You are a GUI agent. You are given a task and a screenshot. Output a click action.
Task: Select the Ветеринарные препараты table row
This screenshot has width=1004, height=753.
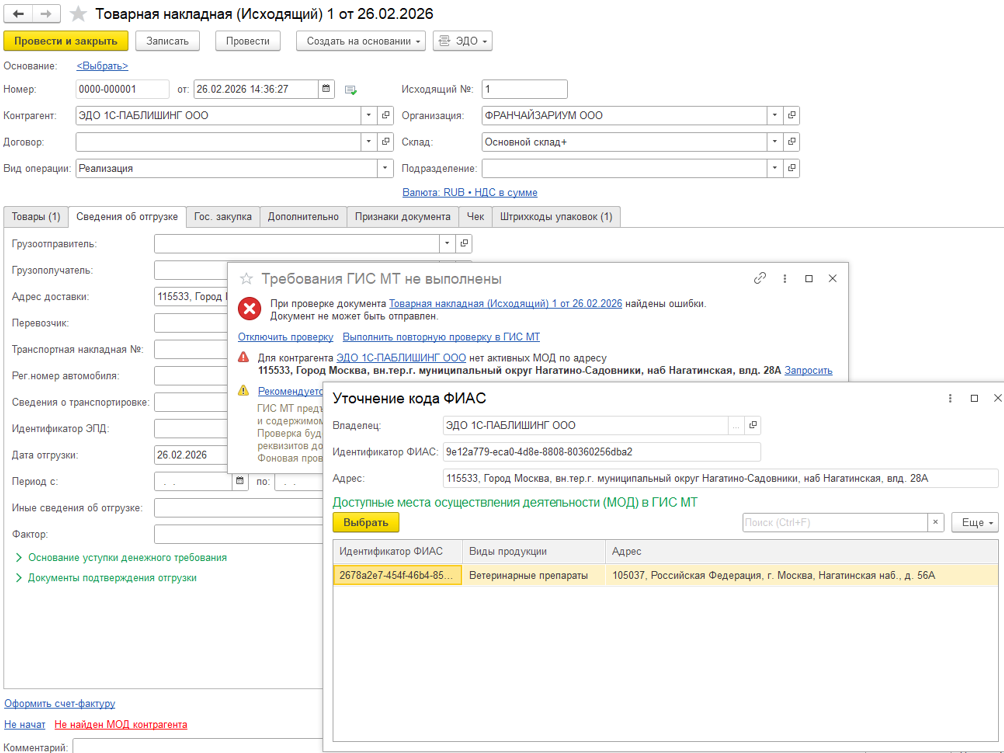(529, 575)
